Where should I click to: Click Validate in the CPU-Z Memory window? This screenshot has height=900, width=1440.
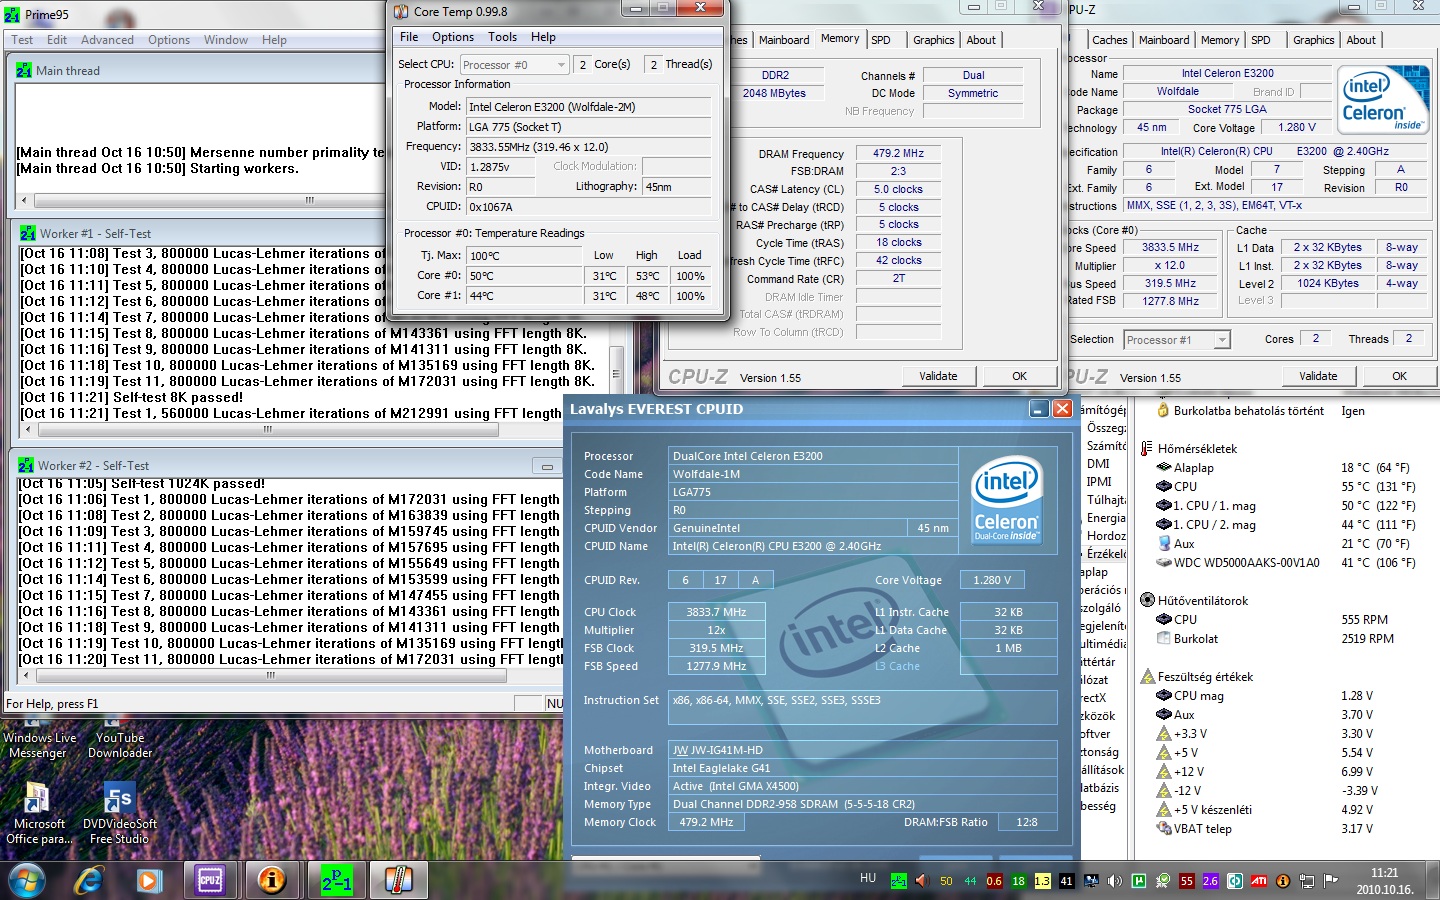(x=938, y=376)
